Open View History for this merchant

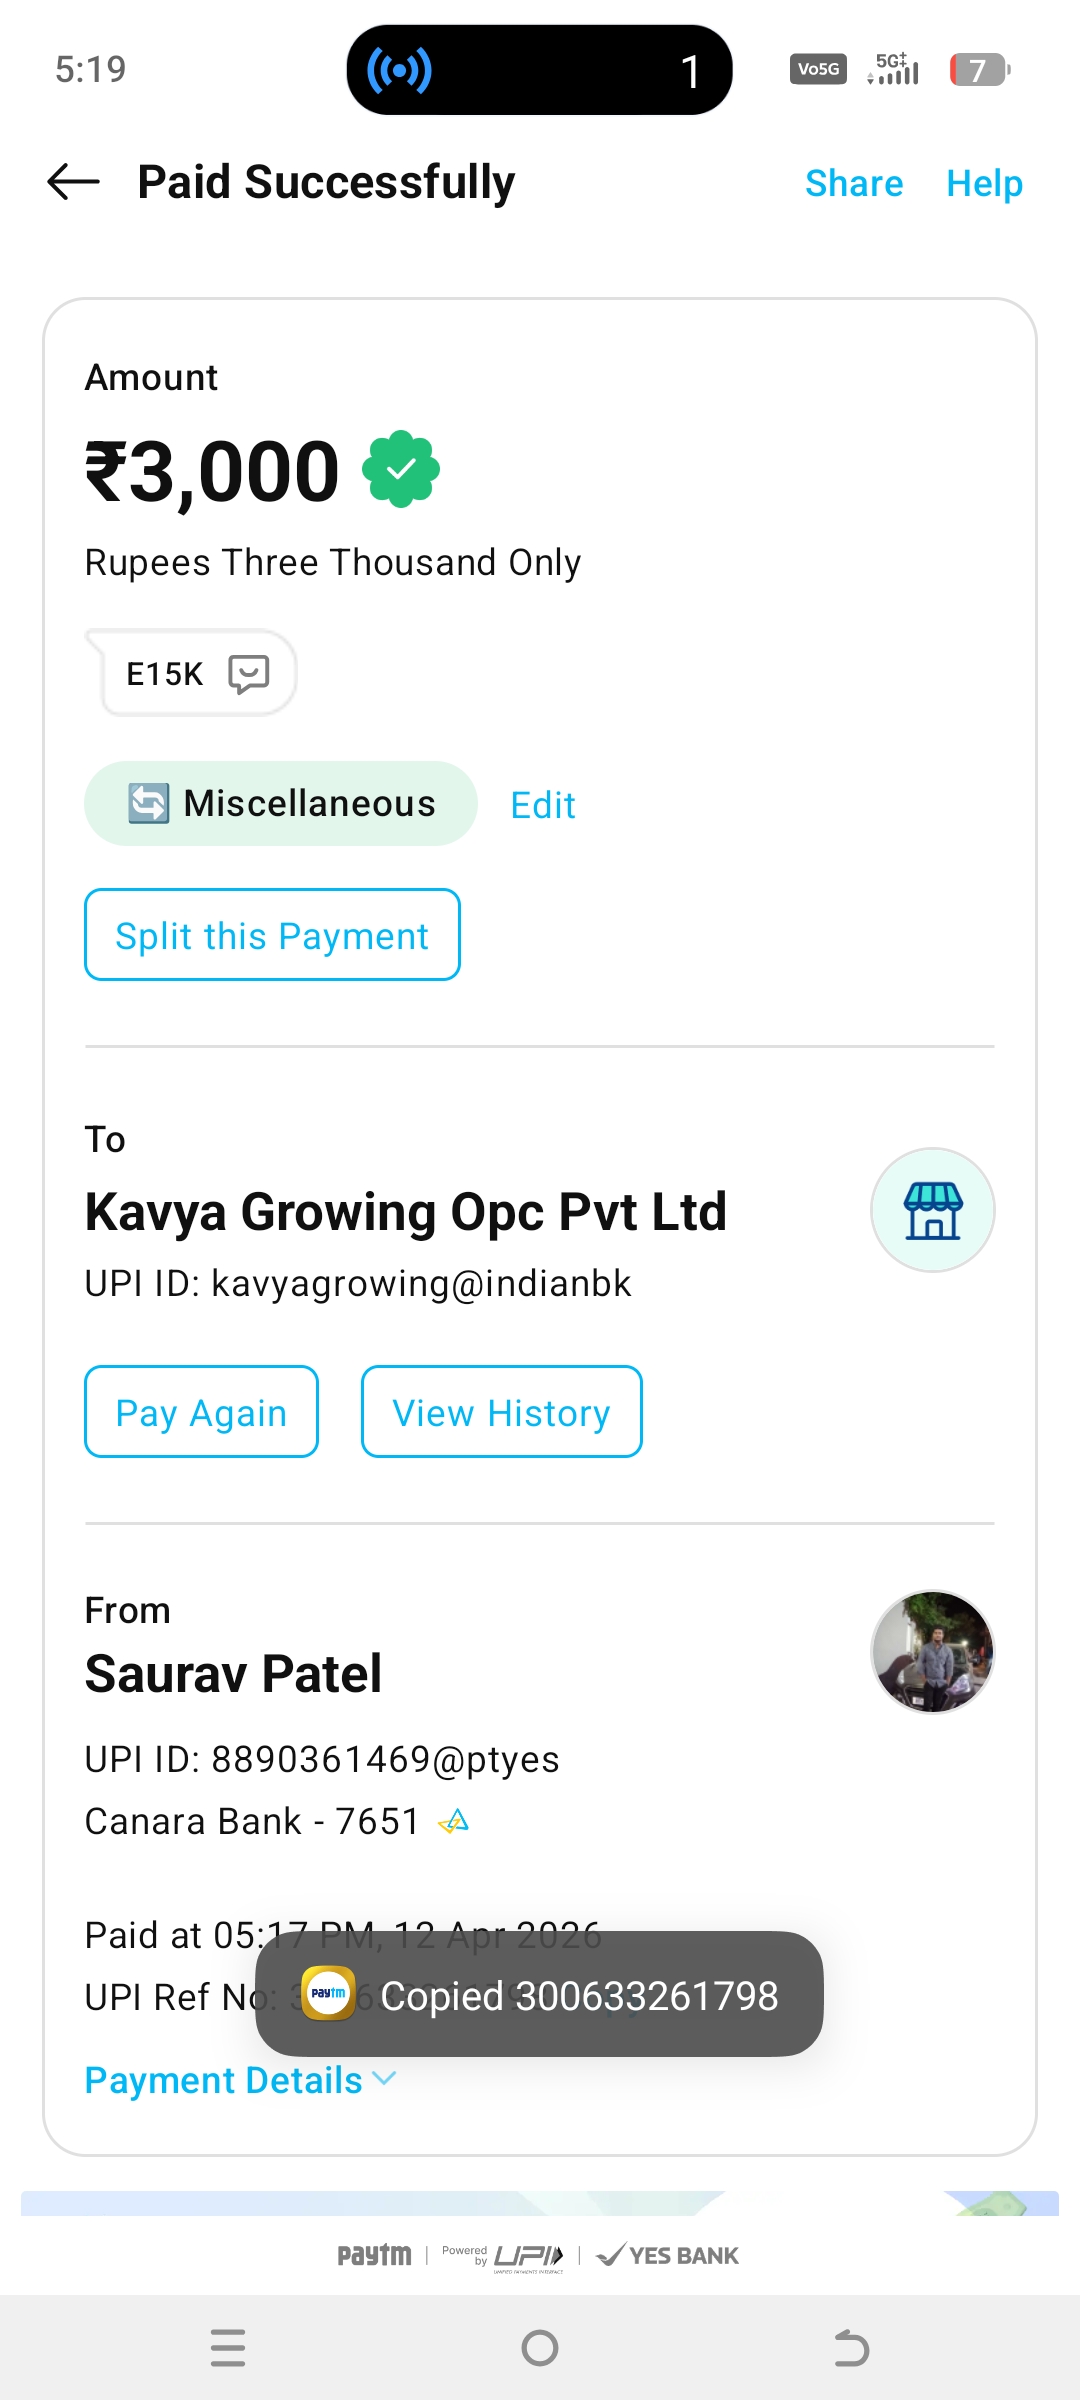tap(501, 1412)
